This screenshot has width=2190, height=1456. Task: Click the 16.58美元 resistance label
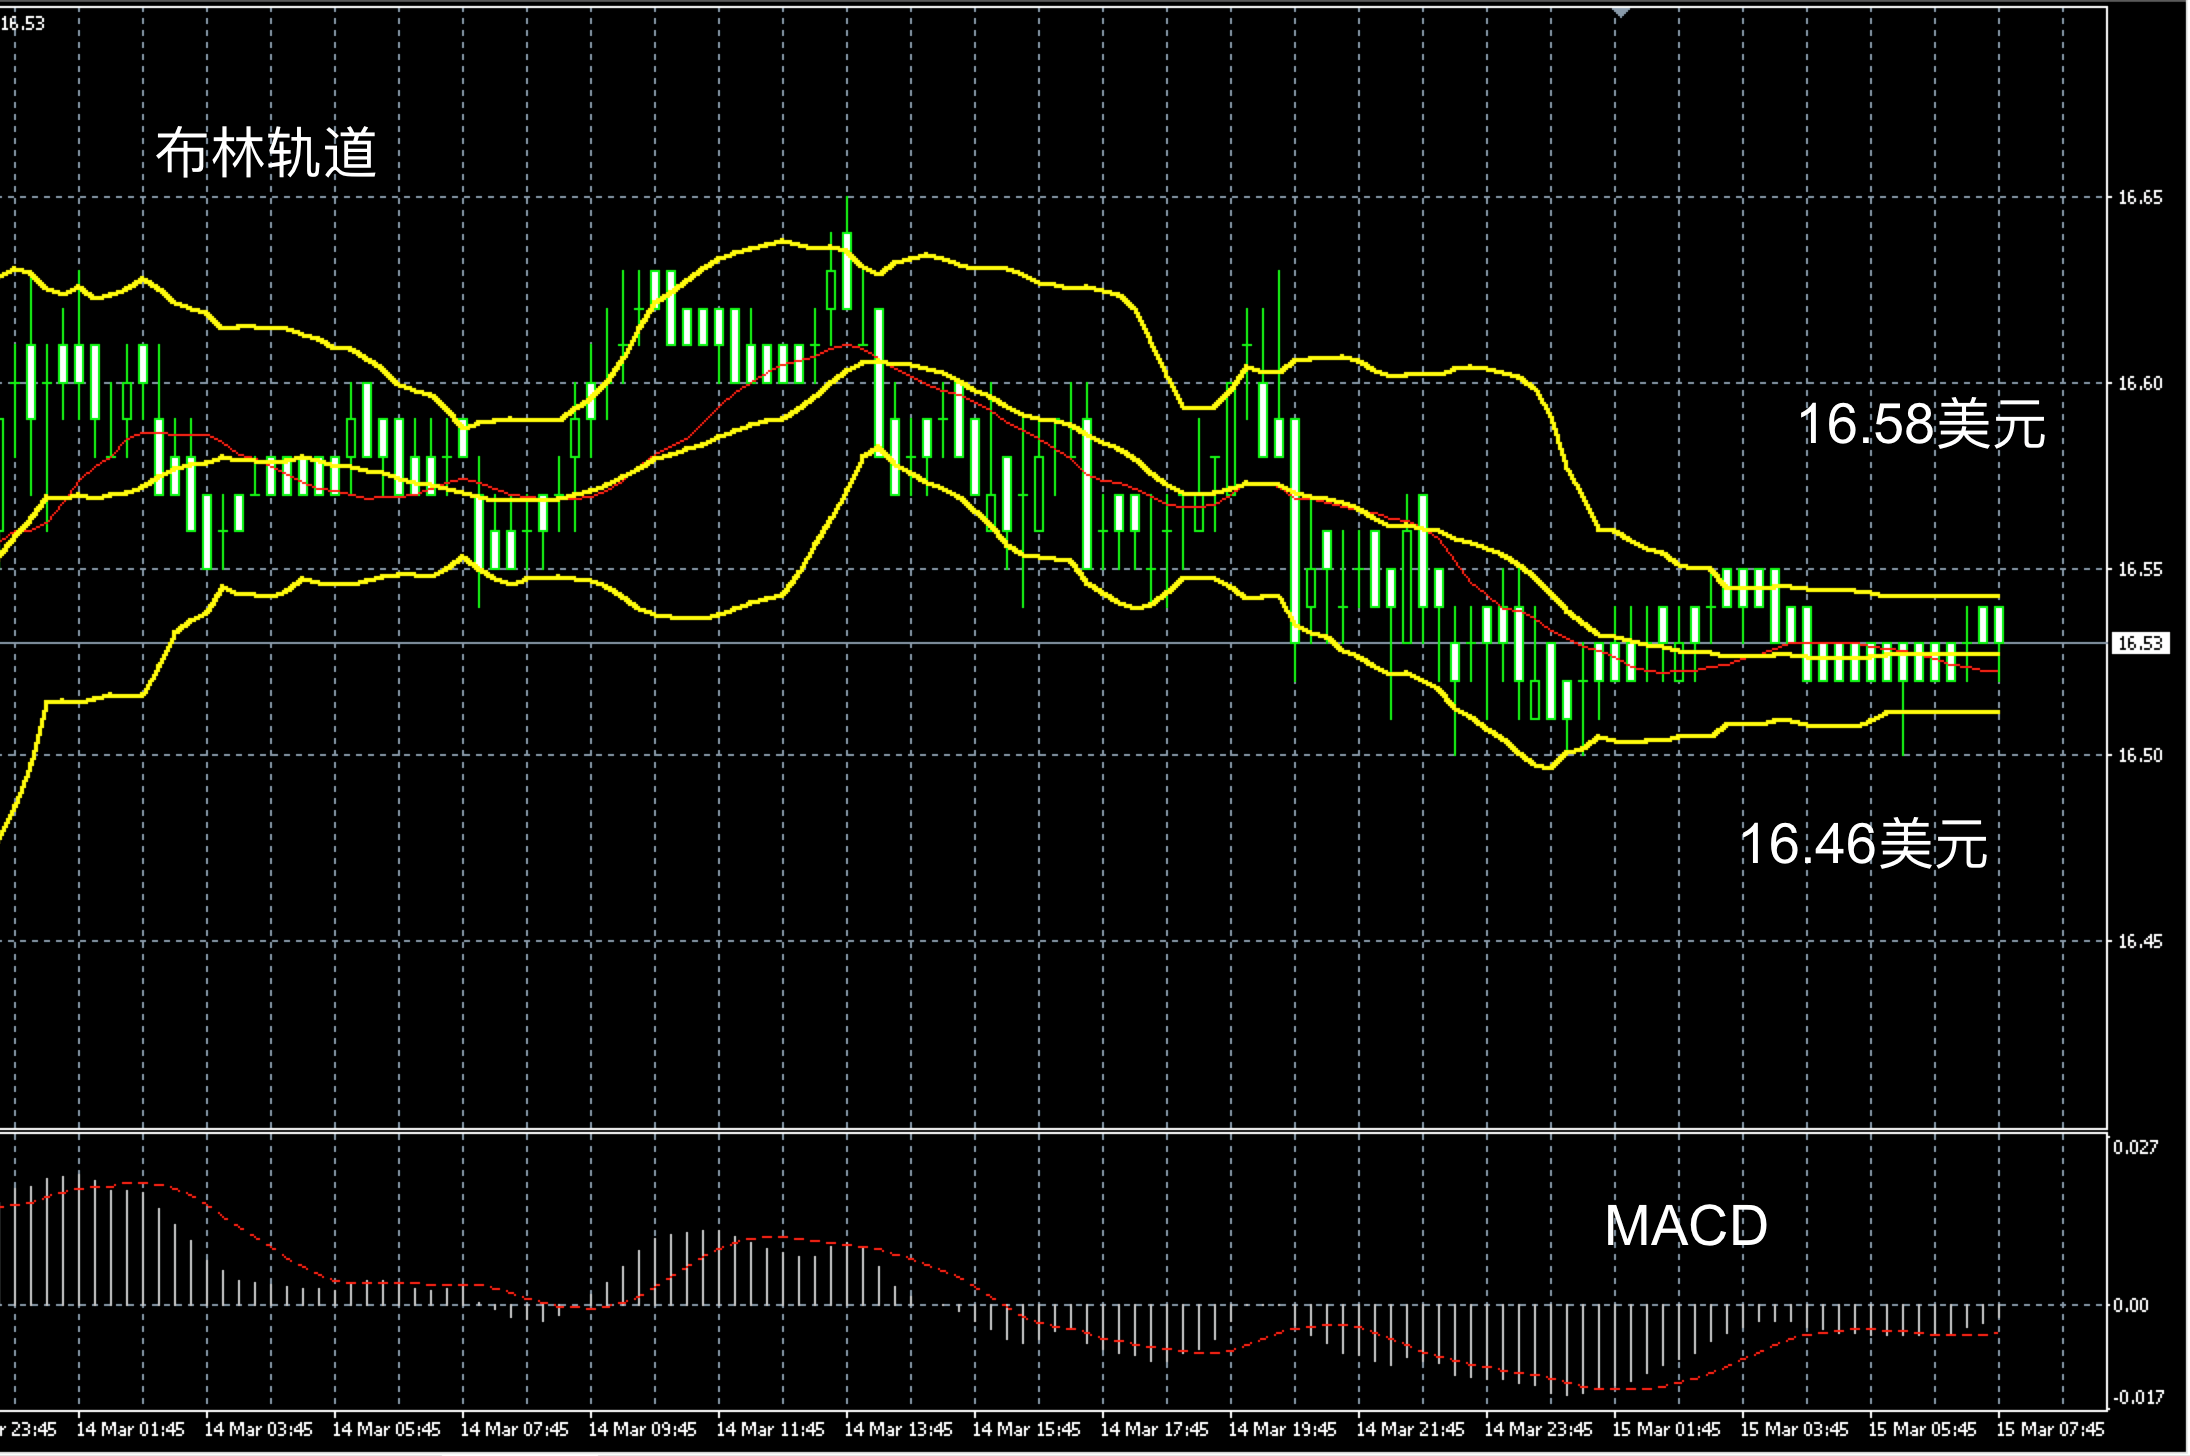tap(1921, 423)
